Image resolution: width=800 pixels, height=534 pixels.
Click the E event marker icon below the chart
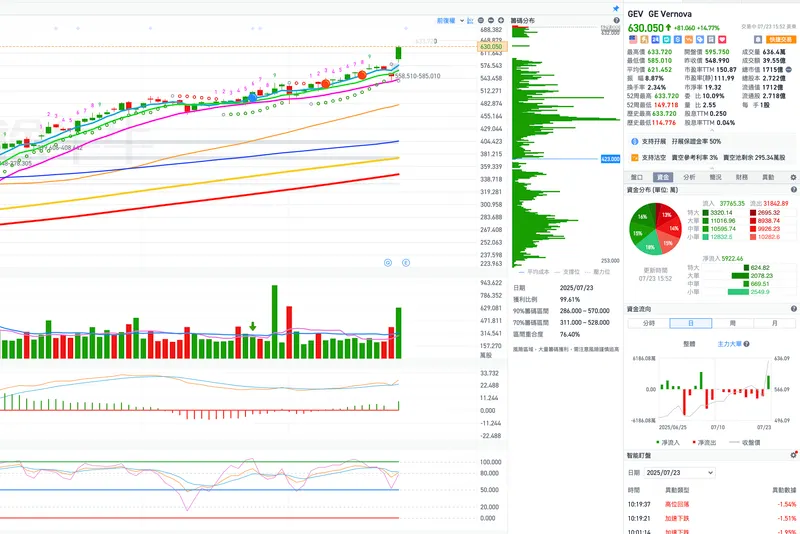tap(406, 263)
